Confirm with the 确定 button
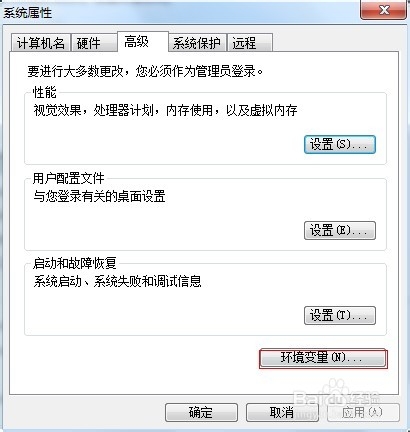The image size is (410, 432). pyautogui.click(x=201, y=413)
